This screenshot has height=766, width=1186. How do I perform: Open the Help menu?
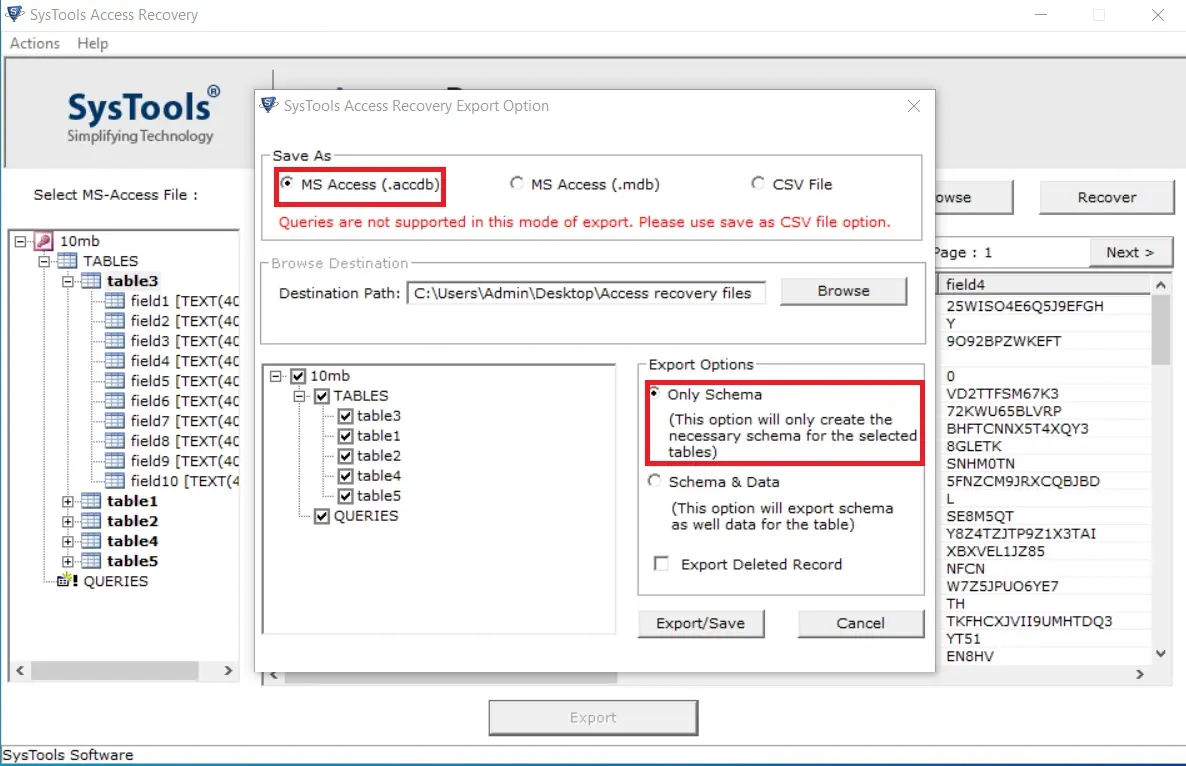92,44
